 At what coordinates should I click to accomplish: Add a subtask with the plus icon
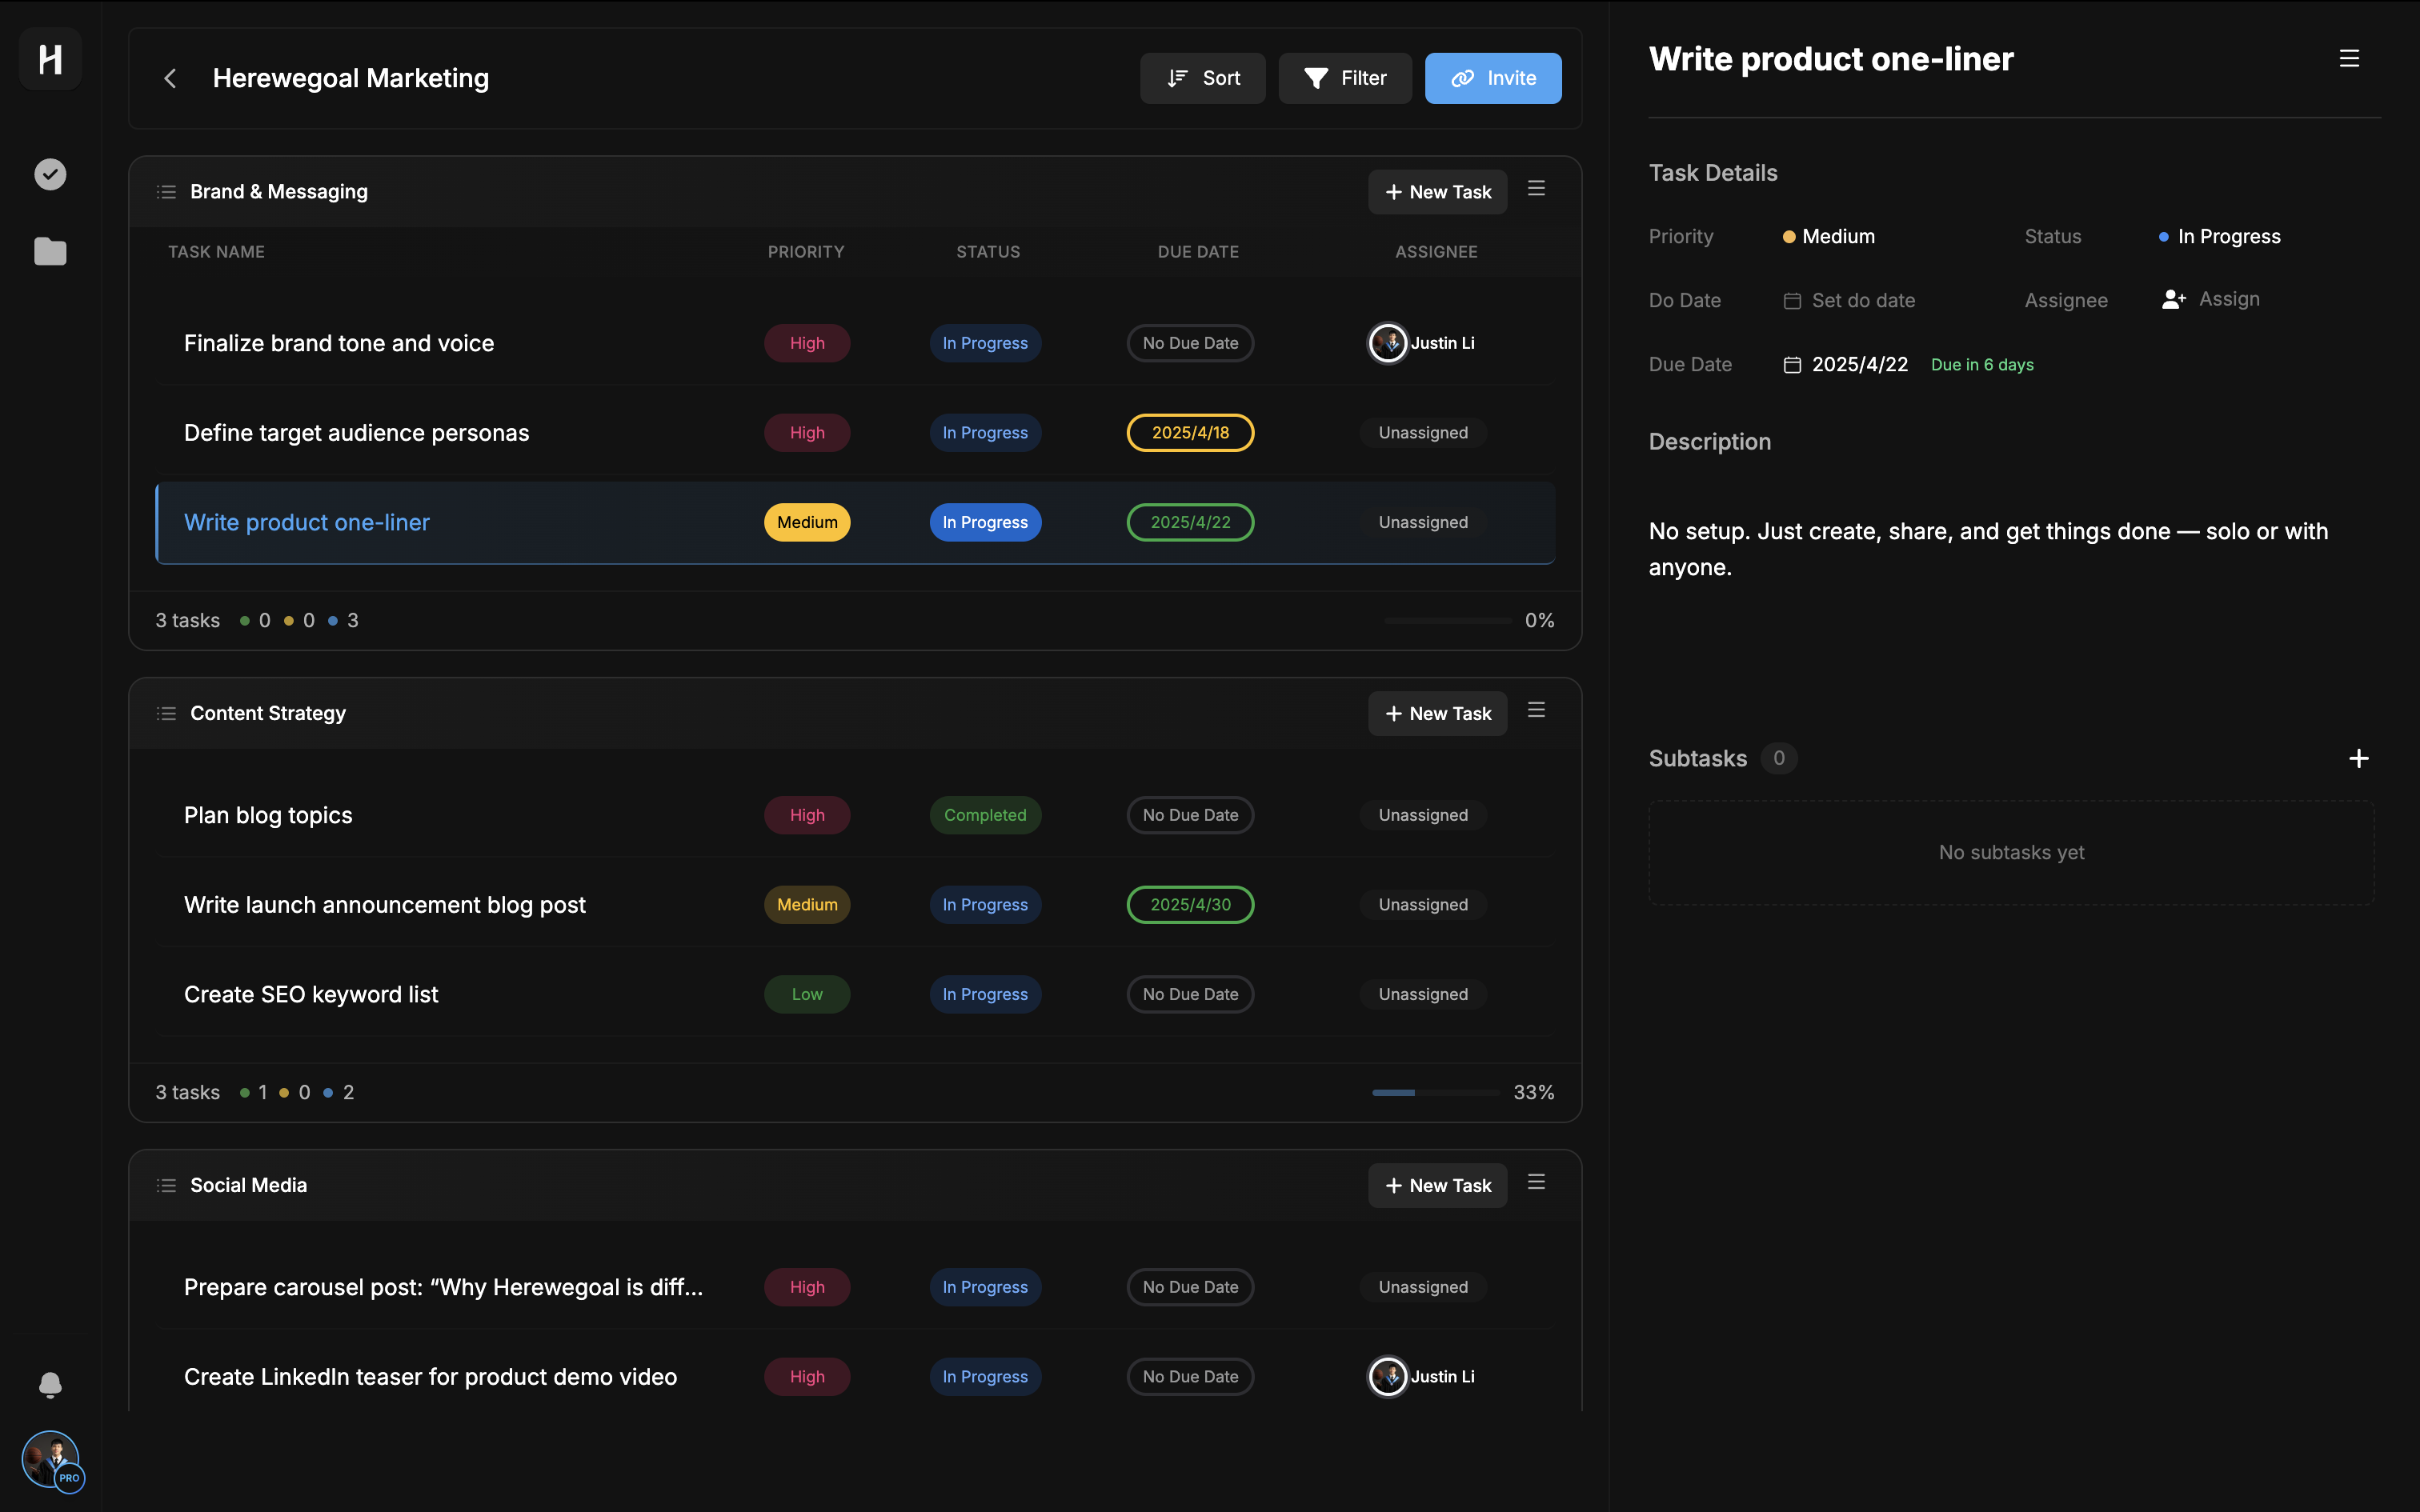2358,759
